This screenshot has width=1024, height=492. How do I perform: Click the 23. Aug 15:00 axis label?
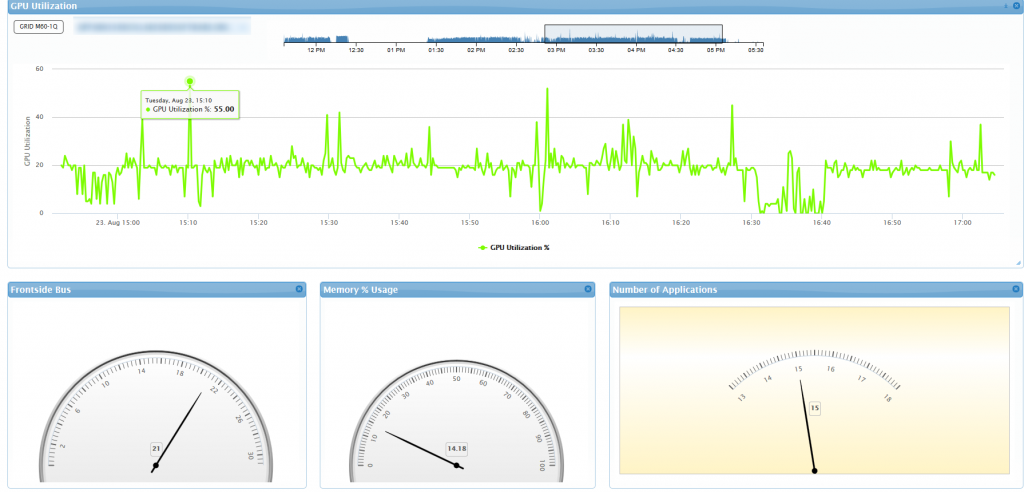coord(118,223)
